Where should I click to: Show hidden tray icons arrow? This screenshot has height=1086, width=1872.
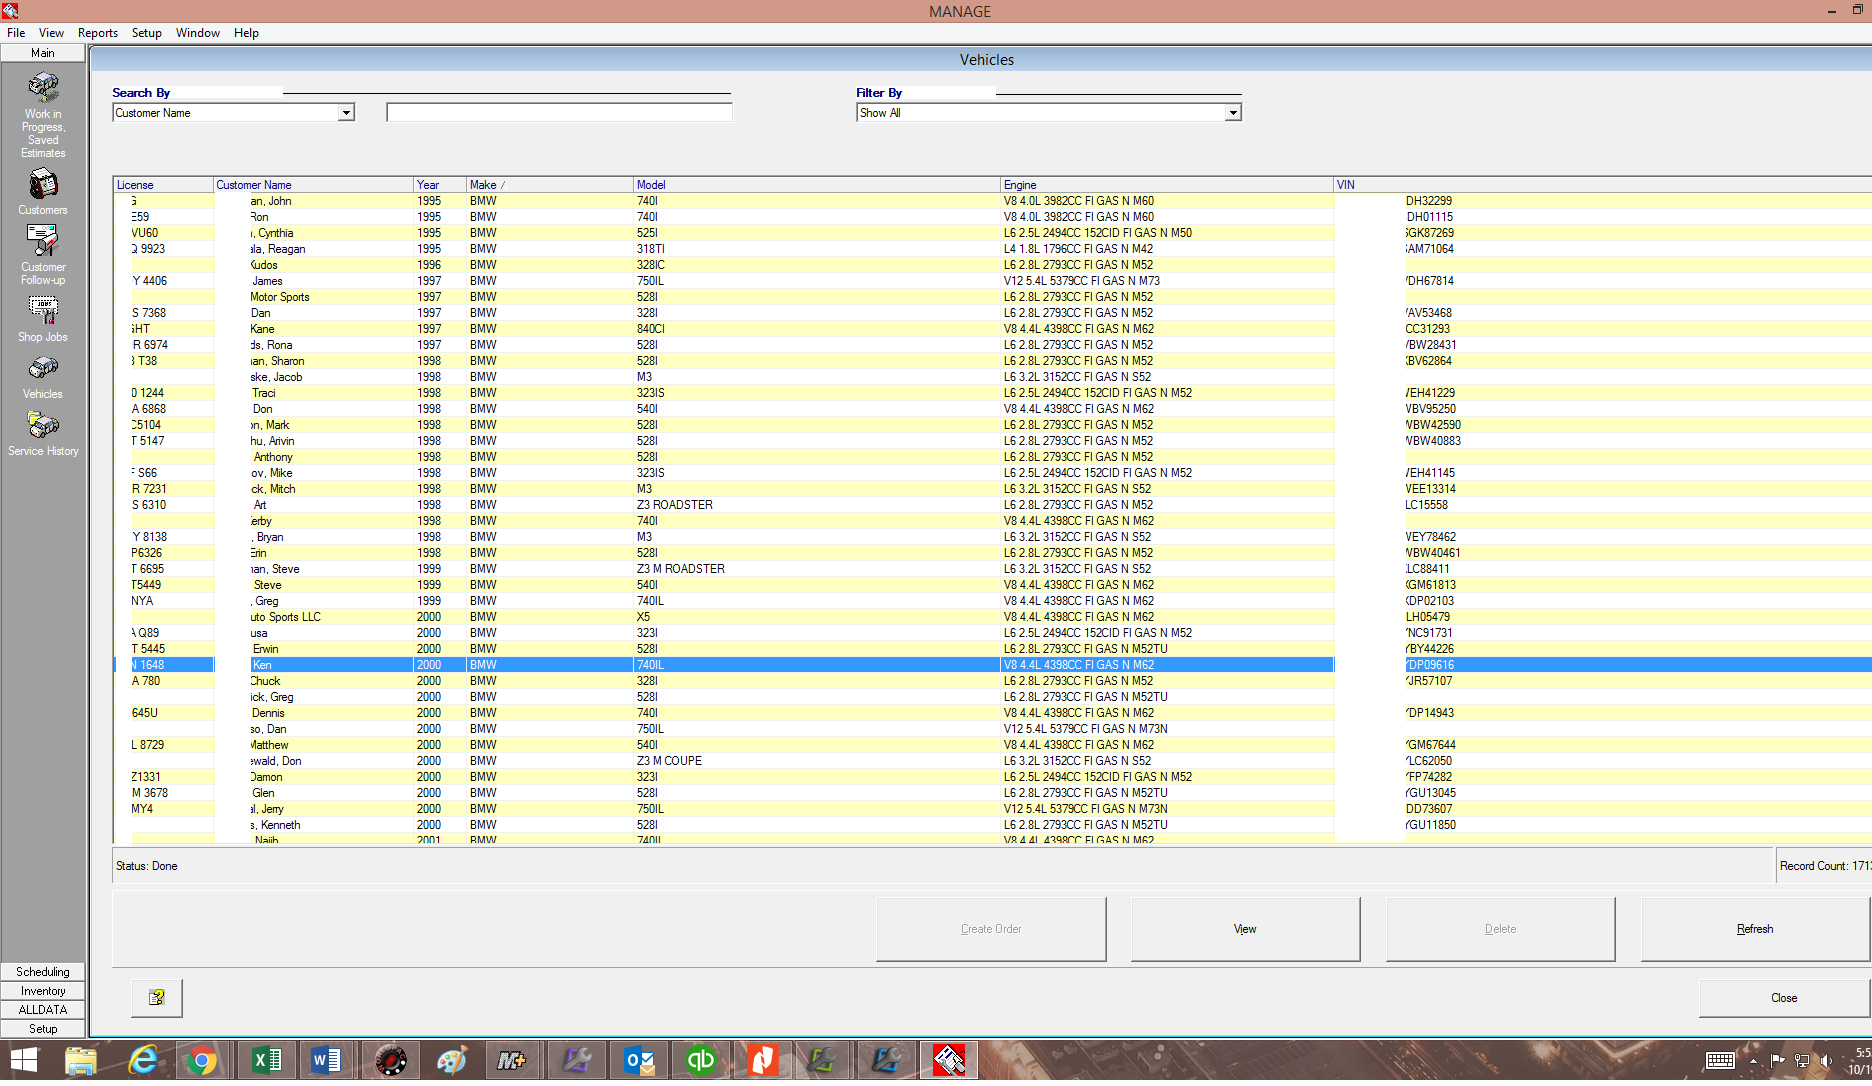1753,1061
